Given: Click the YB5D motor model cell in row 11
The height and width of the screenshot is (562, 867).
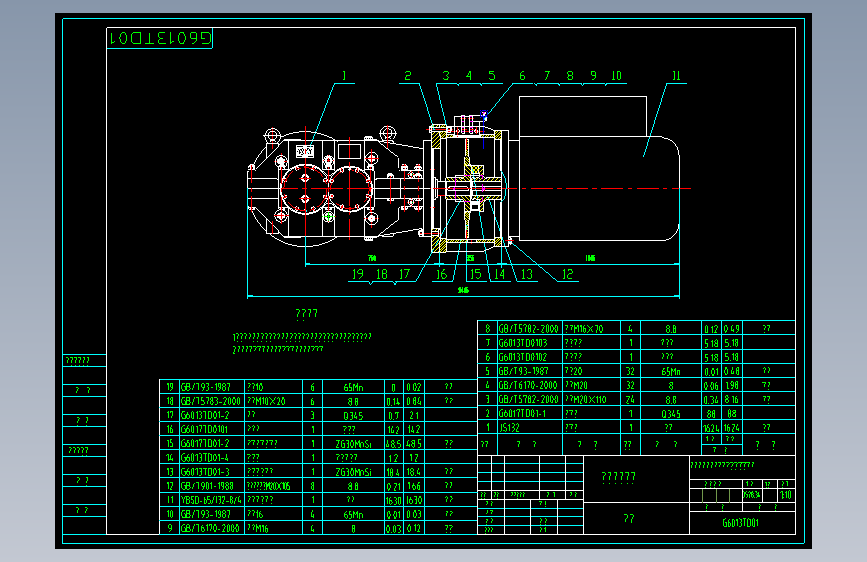Looking at the screenshot, I should 211,500.
